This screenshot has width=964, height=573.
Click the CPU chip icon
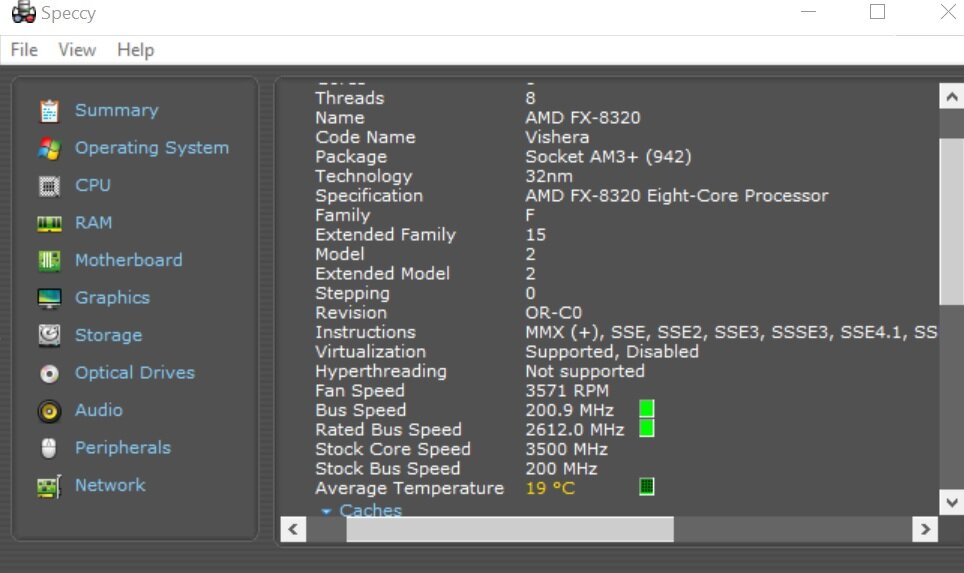[x=49, y=186]
